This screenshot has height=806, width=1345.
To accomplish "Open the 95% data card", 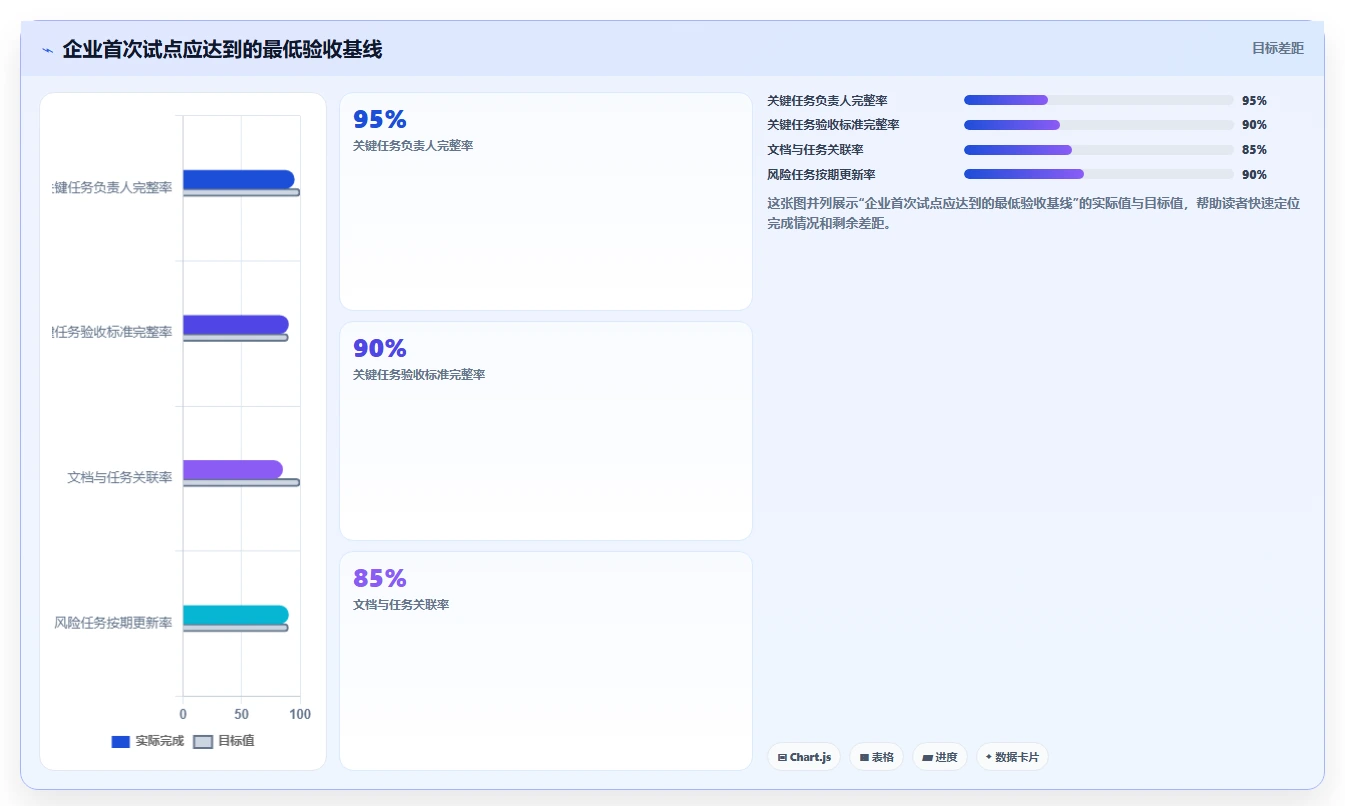I will [546, 201].
